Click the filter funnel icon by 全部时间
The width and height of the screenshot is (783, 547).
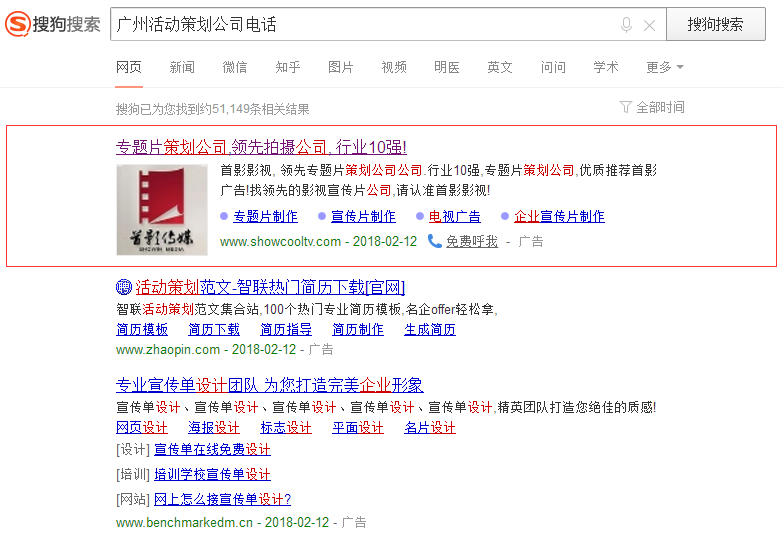[626, 107]
